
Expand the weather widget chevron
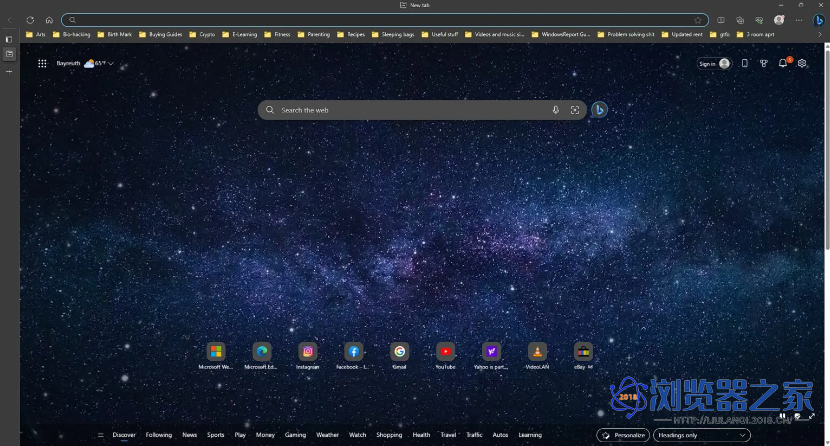111,63
